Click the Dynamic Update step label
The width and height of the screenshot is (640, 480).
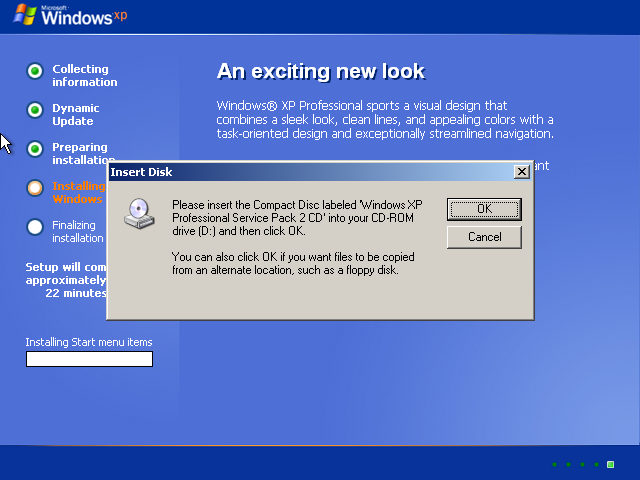[x=76, y=115]
